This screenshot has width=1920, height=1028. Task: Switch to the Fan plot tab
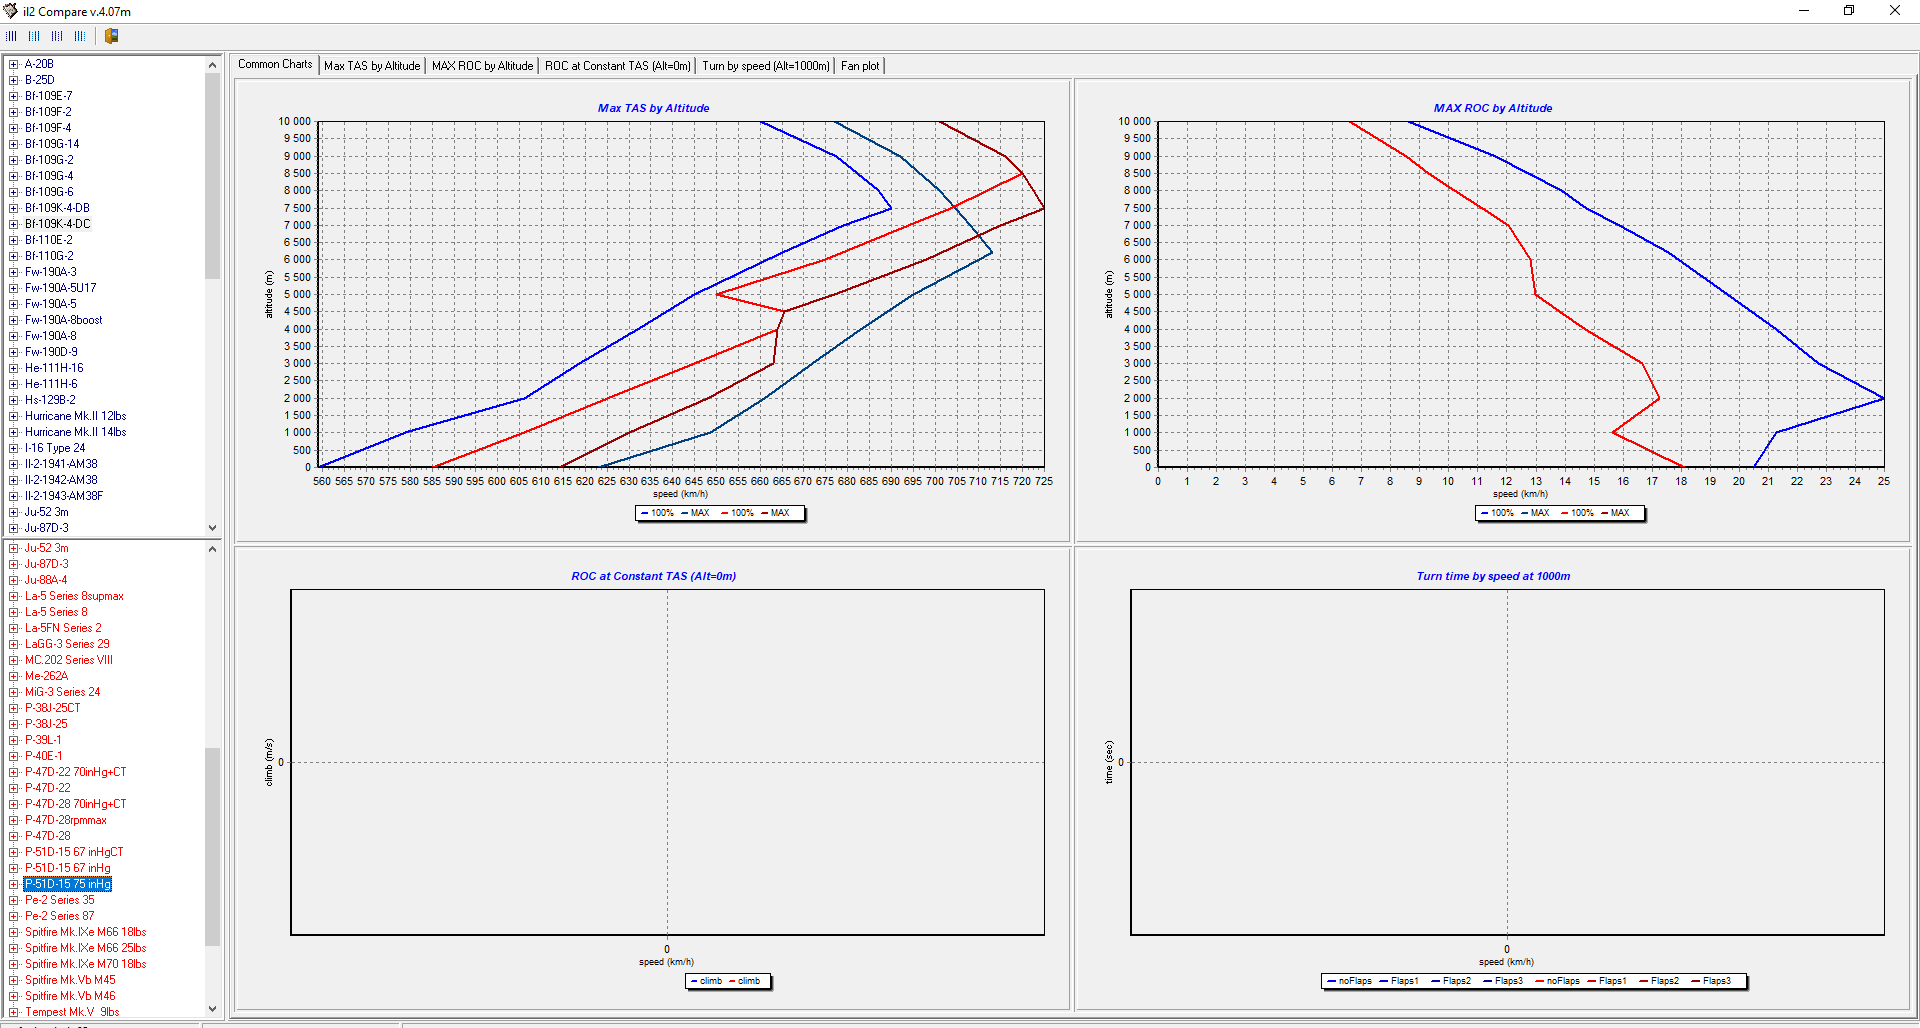pyautogui.click(x=860, y=66)
